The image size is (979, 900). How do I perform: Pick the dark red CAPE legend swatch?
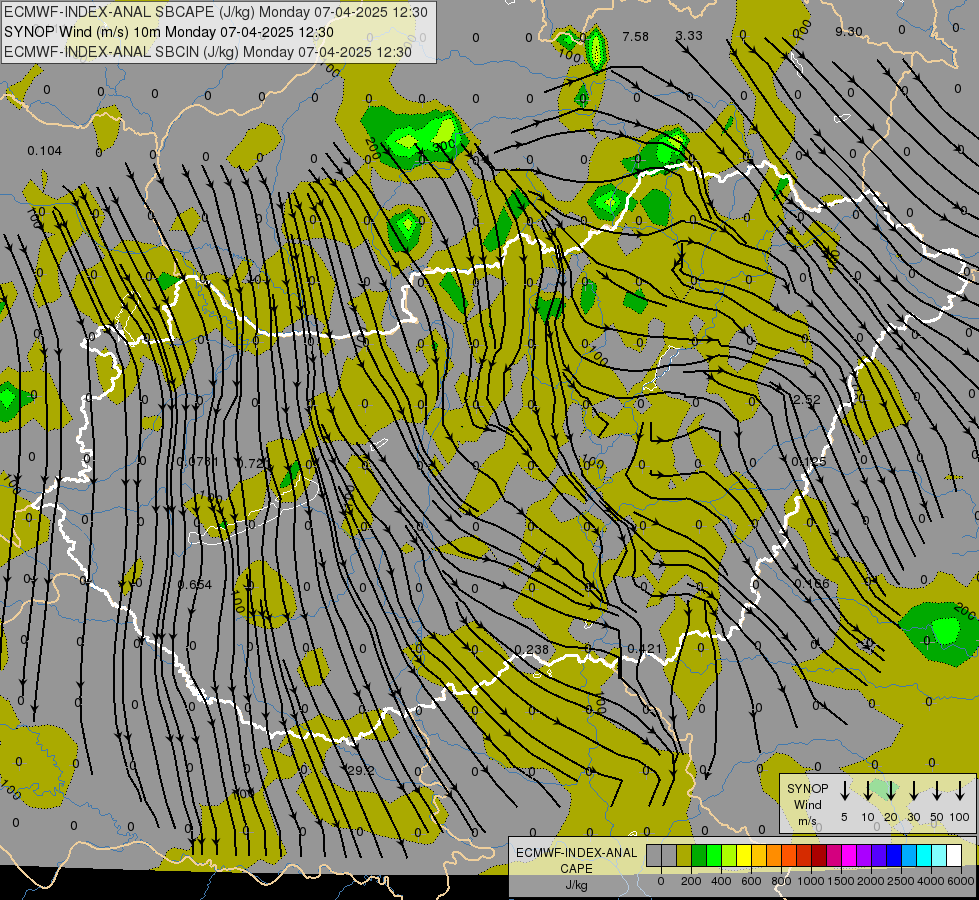coord(819,855)
